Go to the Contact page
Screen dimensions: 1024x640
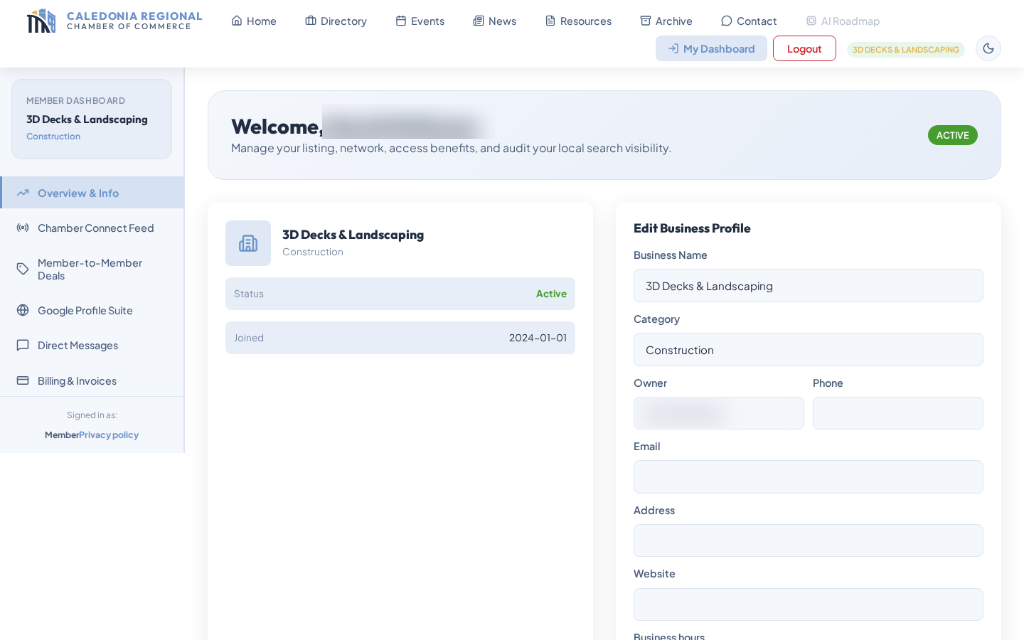point(748,21)
